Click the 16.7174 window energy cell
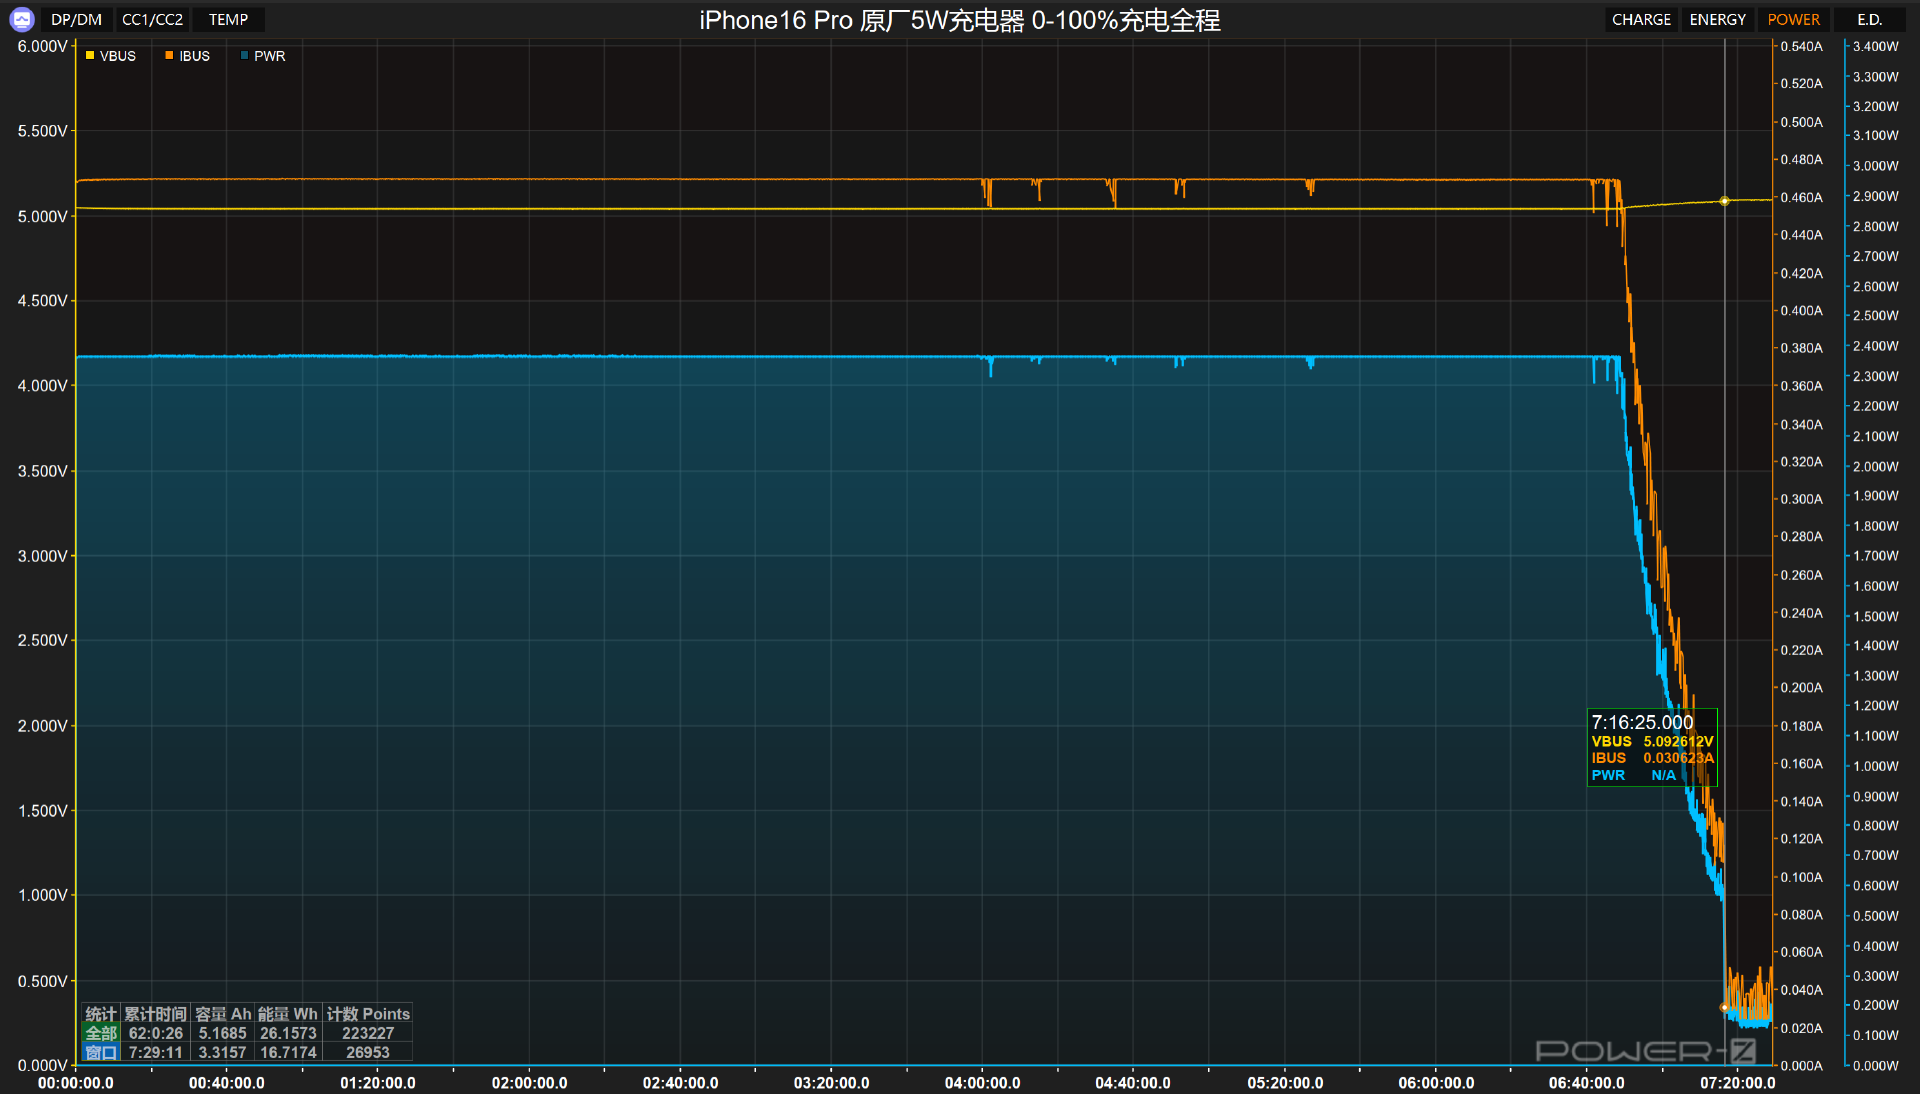The width and height of the screenshot is (1920, 1094). coord(288,1052)
